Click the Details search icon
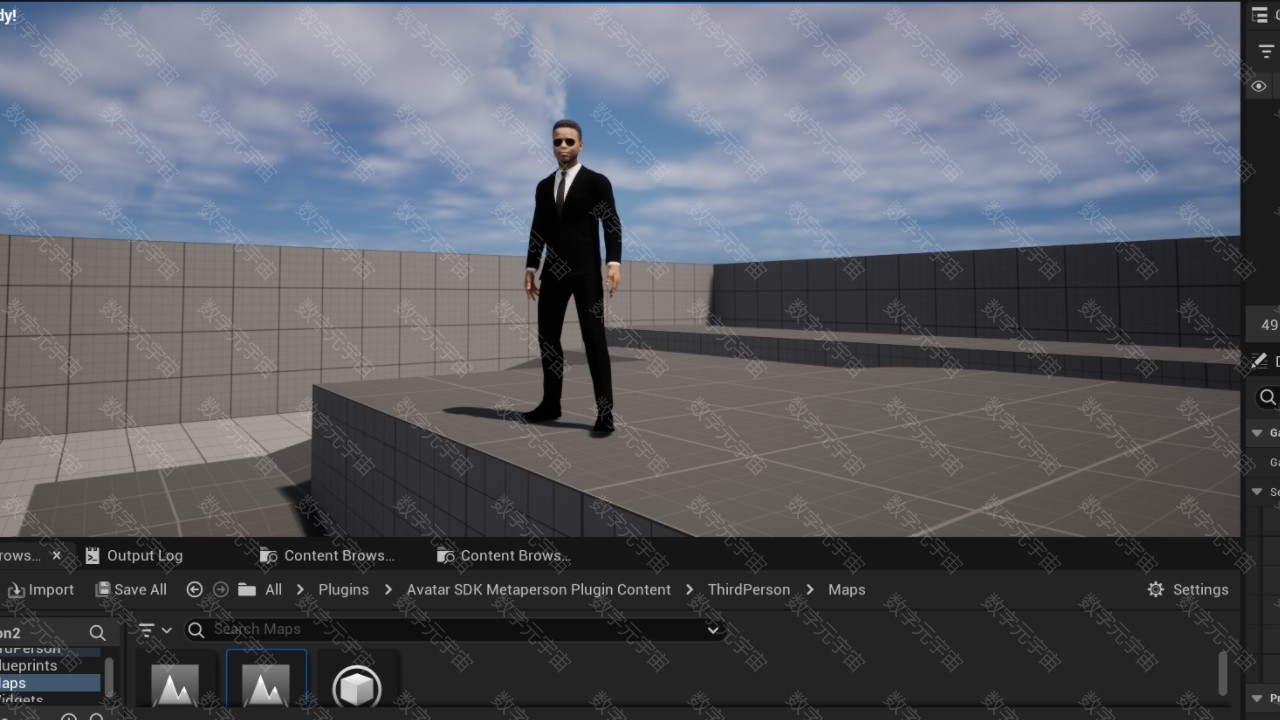This screenshot has height=720, width=1280. [1268, 398]
